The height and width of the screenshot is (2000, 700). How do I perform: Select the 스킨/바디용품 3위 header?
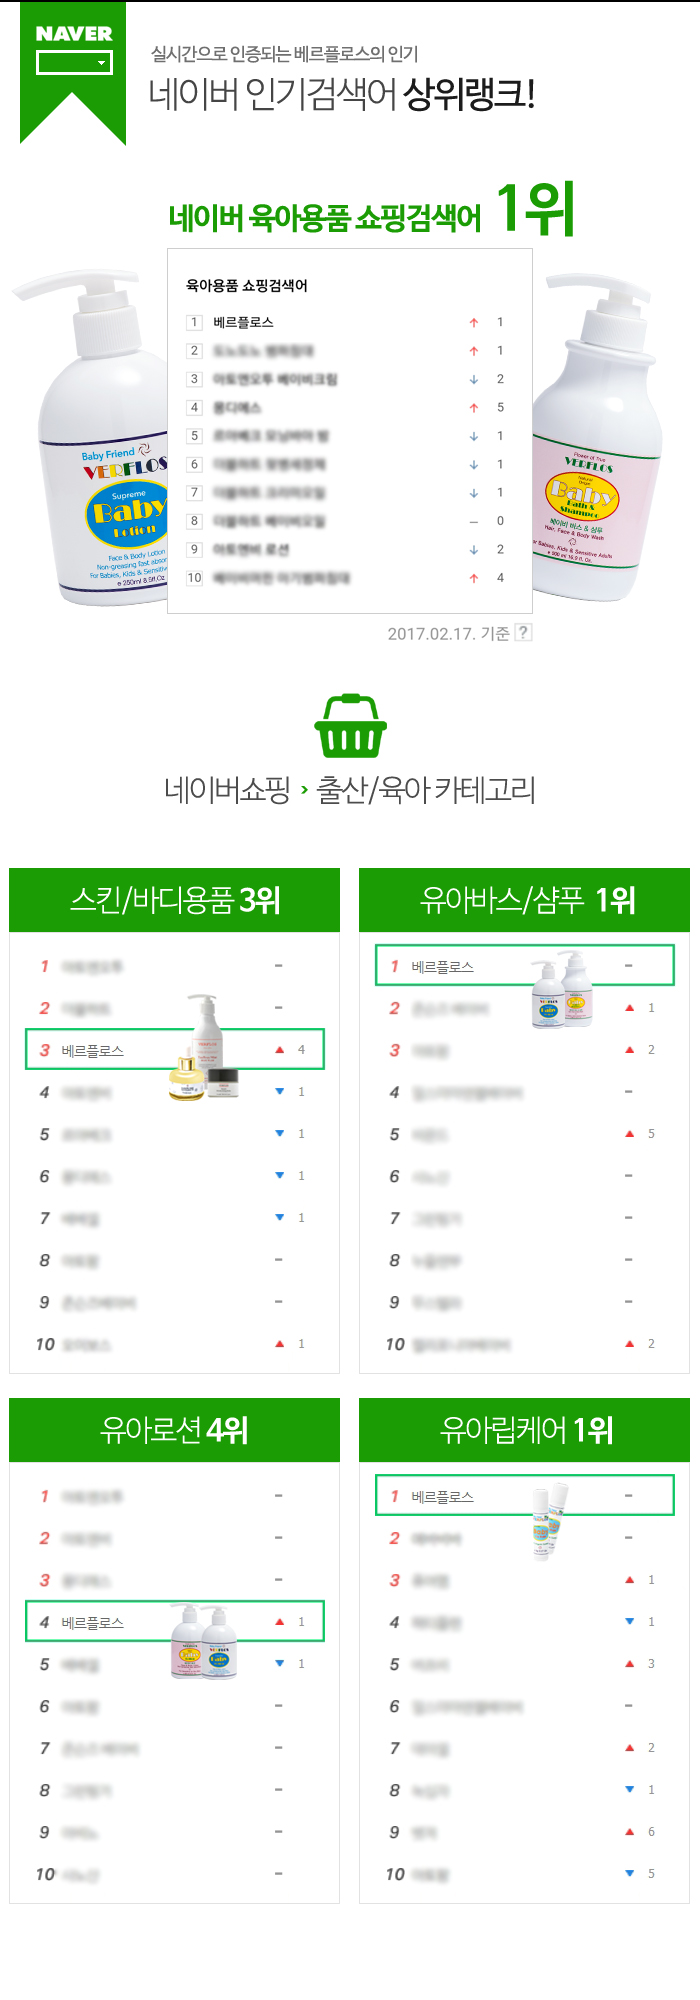(x=175, y=900)
